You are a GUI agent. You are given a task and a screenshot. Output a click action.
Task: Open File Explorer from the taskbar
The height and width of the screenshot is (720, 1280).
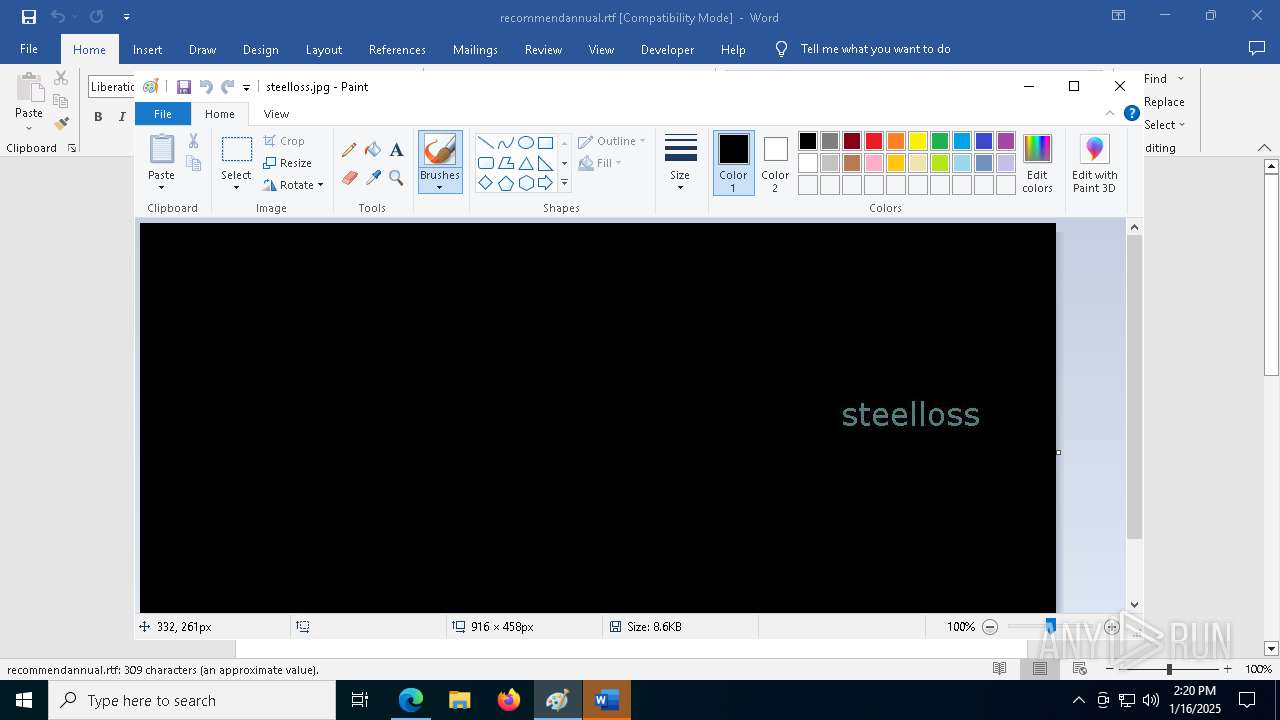coord(459,700)
